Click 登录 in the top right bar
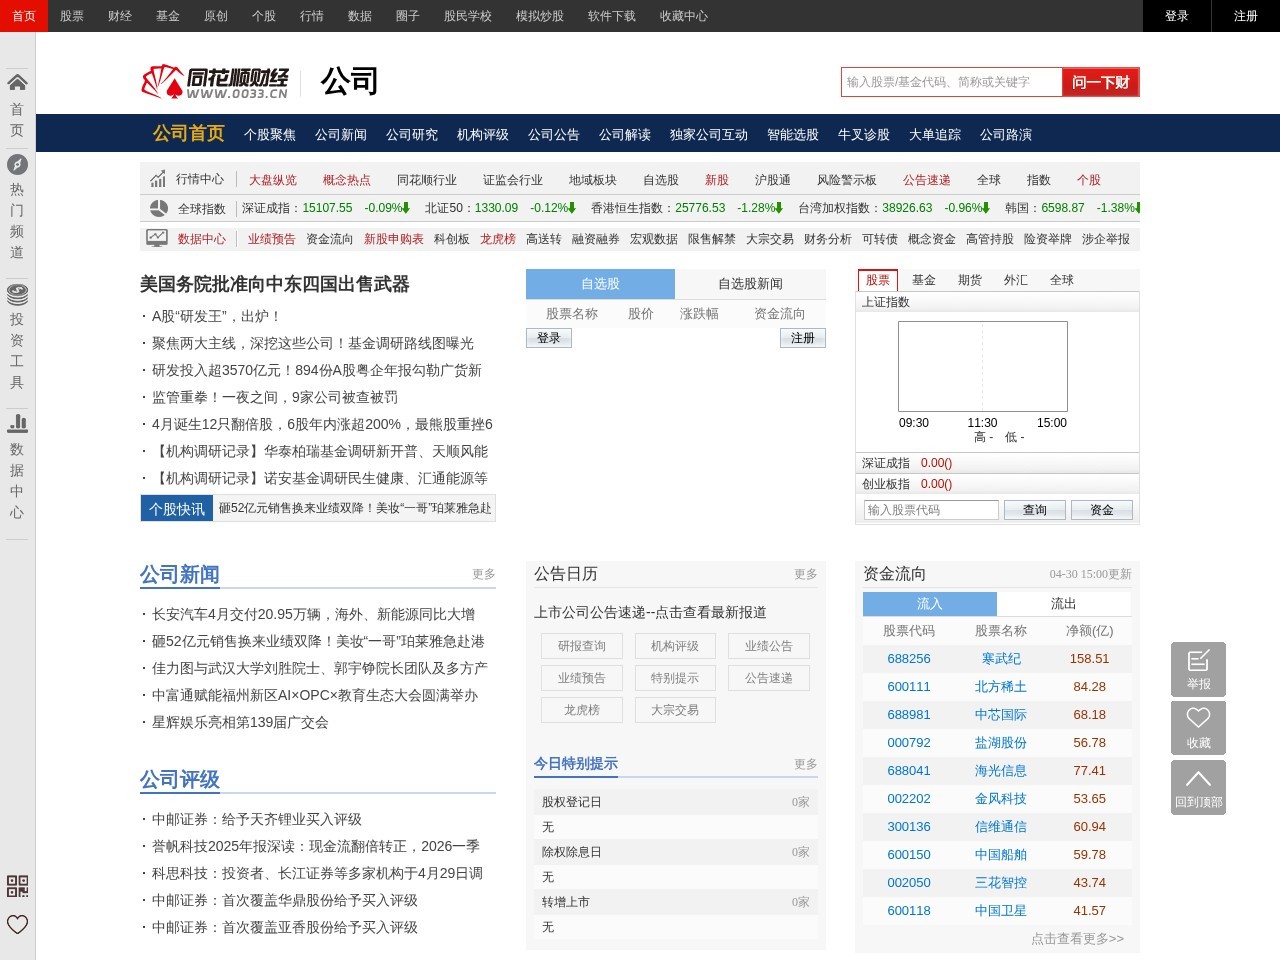 (x=1177, y=16)
